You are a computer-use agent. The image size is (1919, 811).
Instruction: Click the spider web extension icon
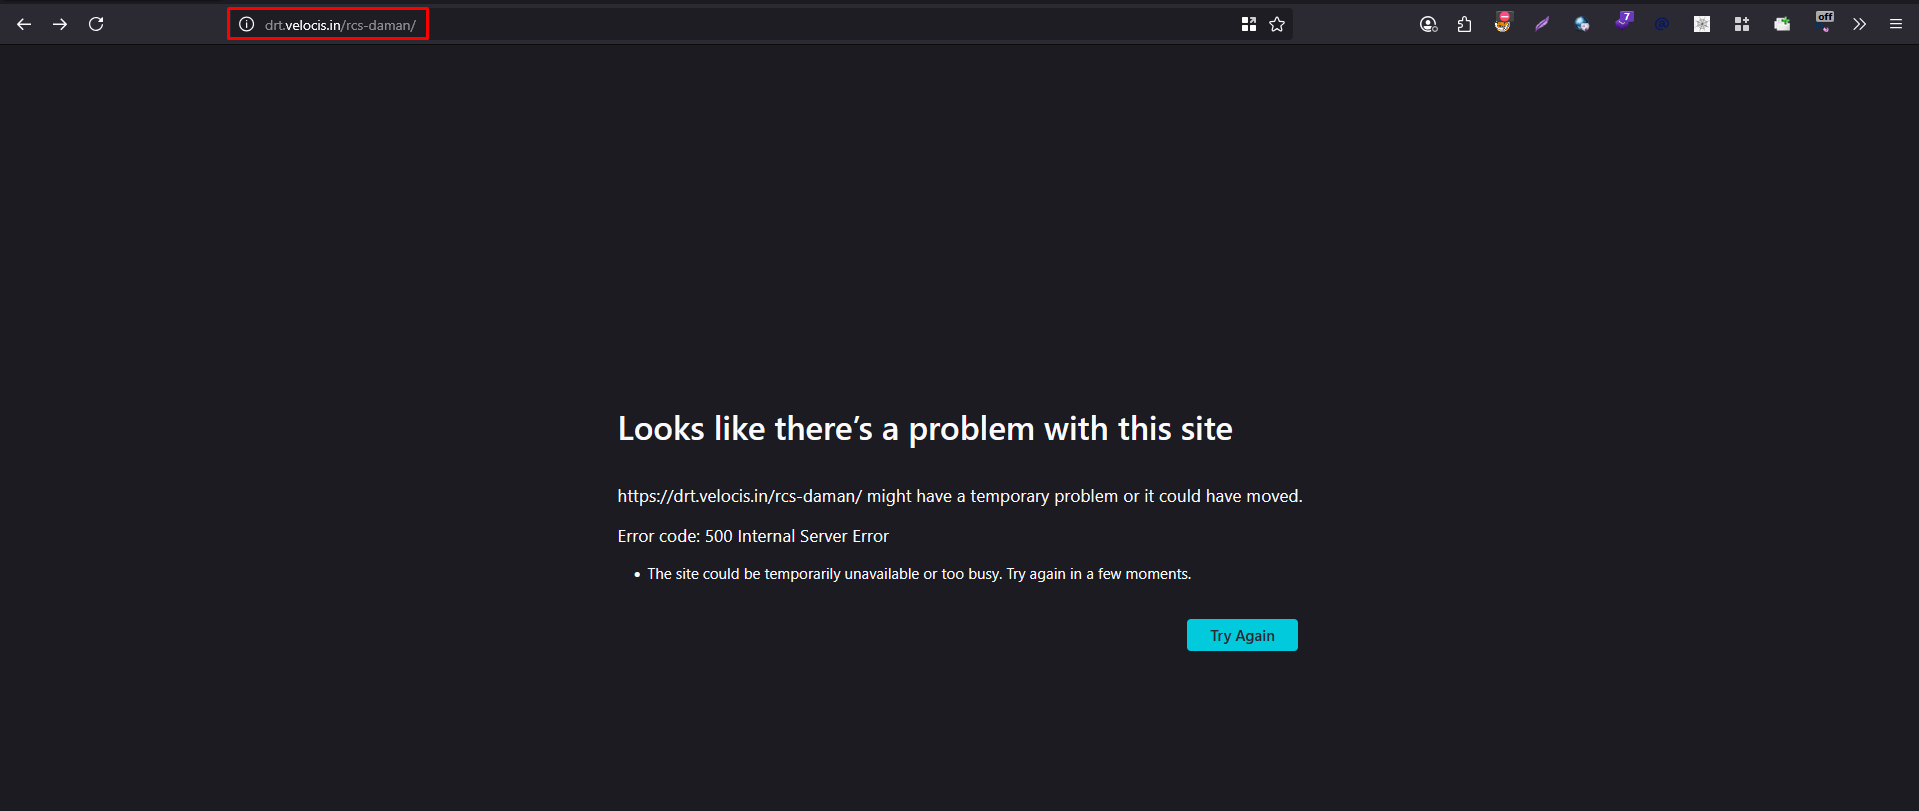tap(1702, 24)
